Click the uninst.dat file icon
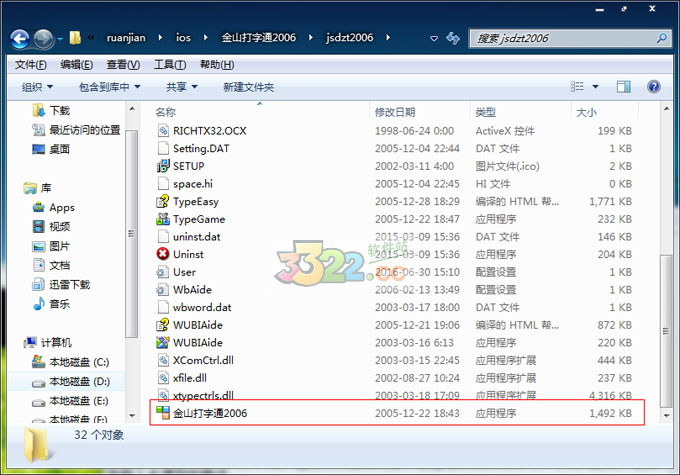 (x=163, y=236)
